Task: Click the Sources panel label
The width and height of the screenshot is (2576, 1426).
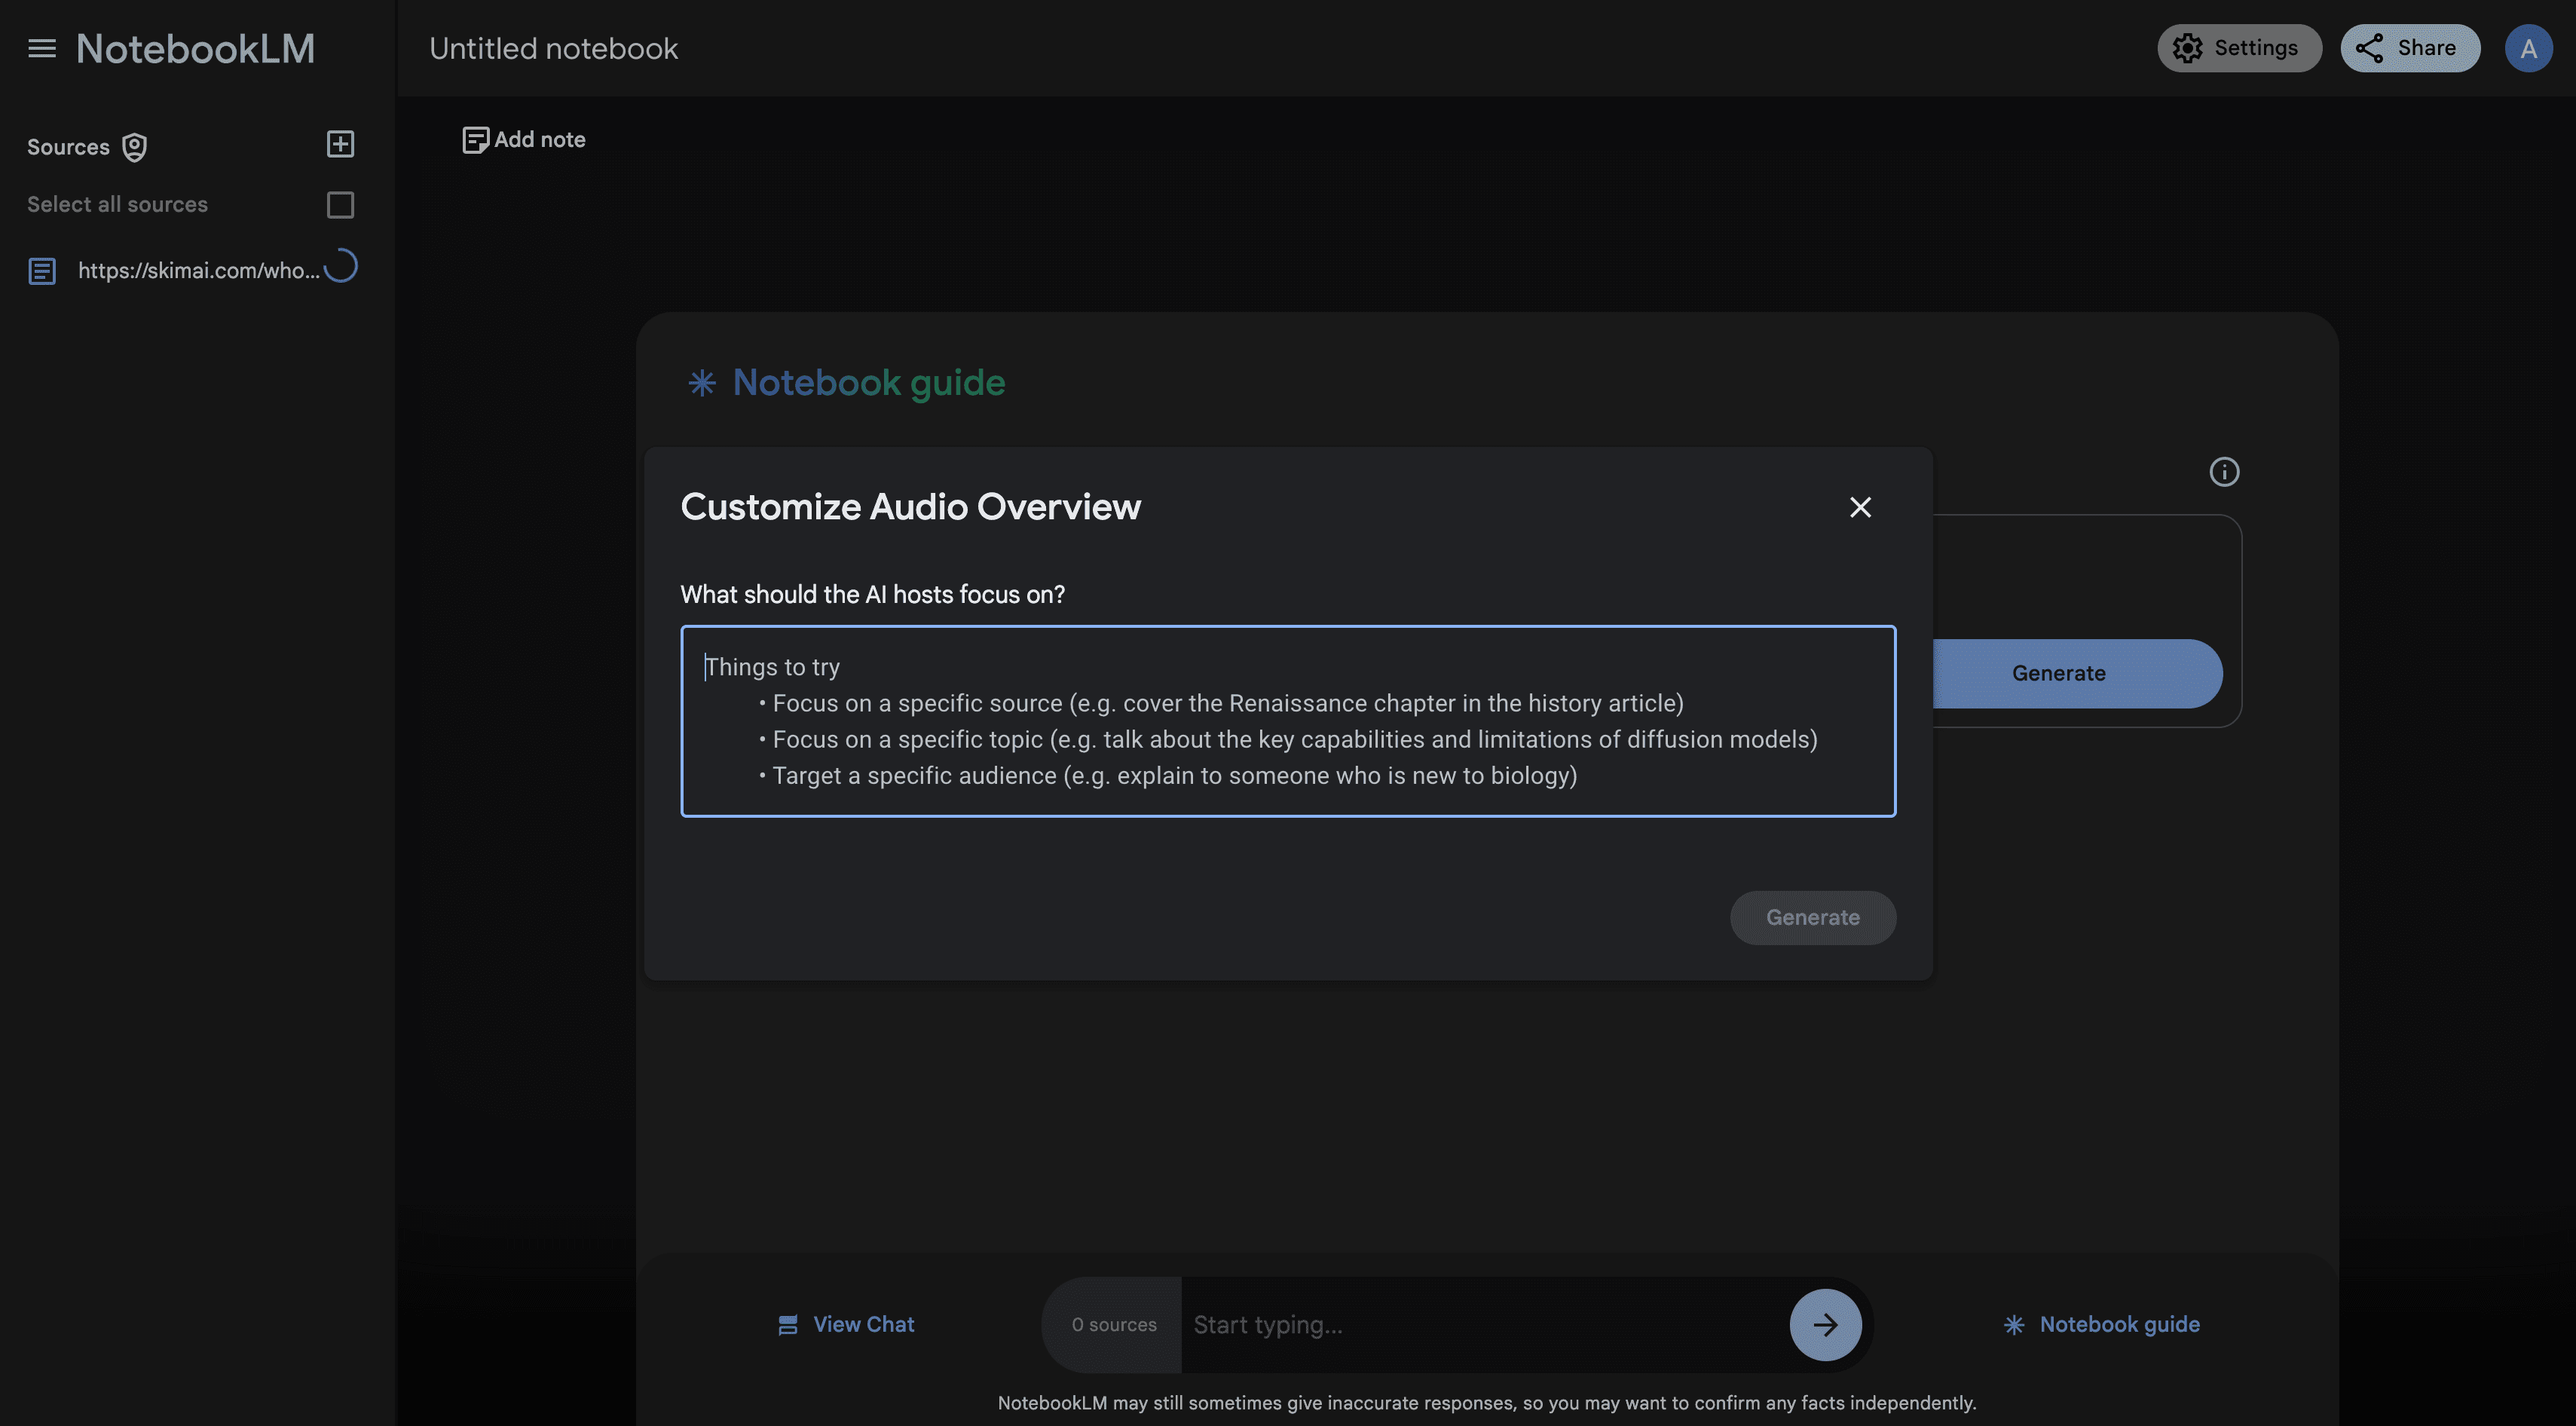Action: pyautogui.click(x=68, y=147)
